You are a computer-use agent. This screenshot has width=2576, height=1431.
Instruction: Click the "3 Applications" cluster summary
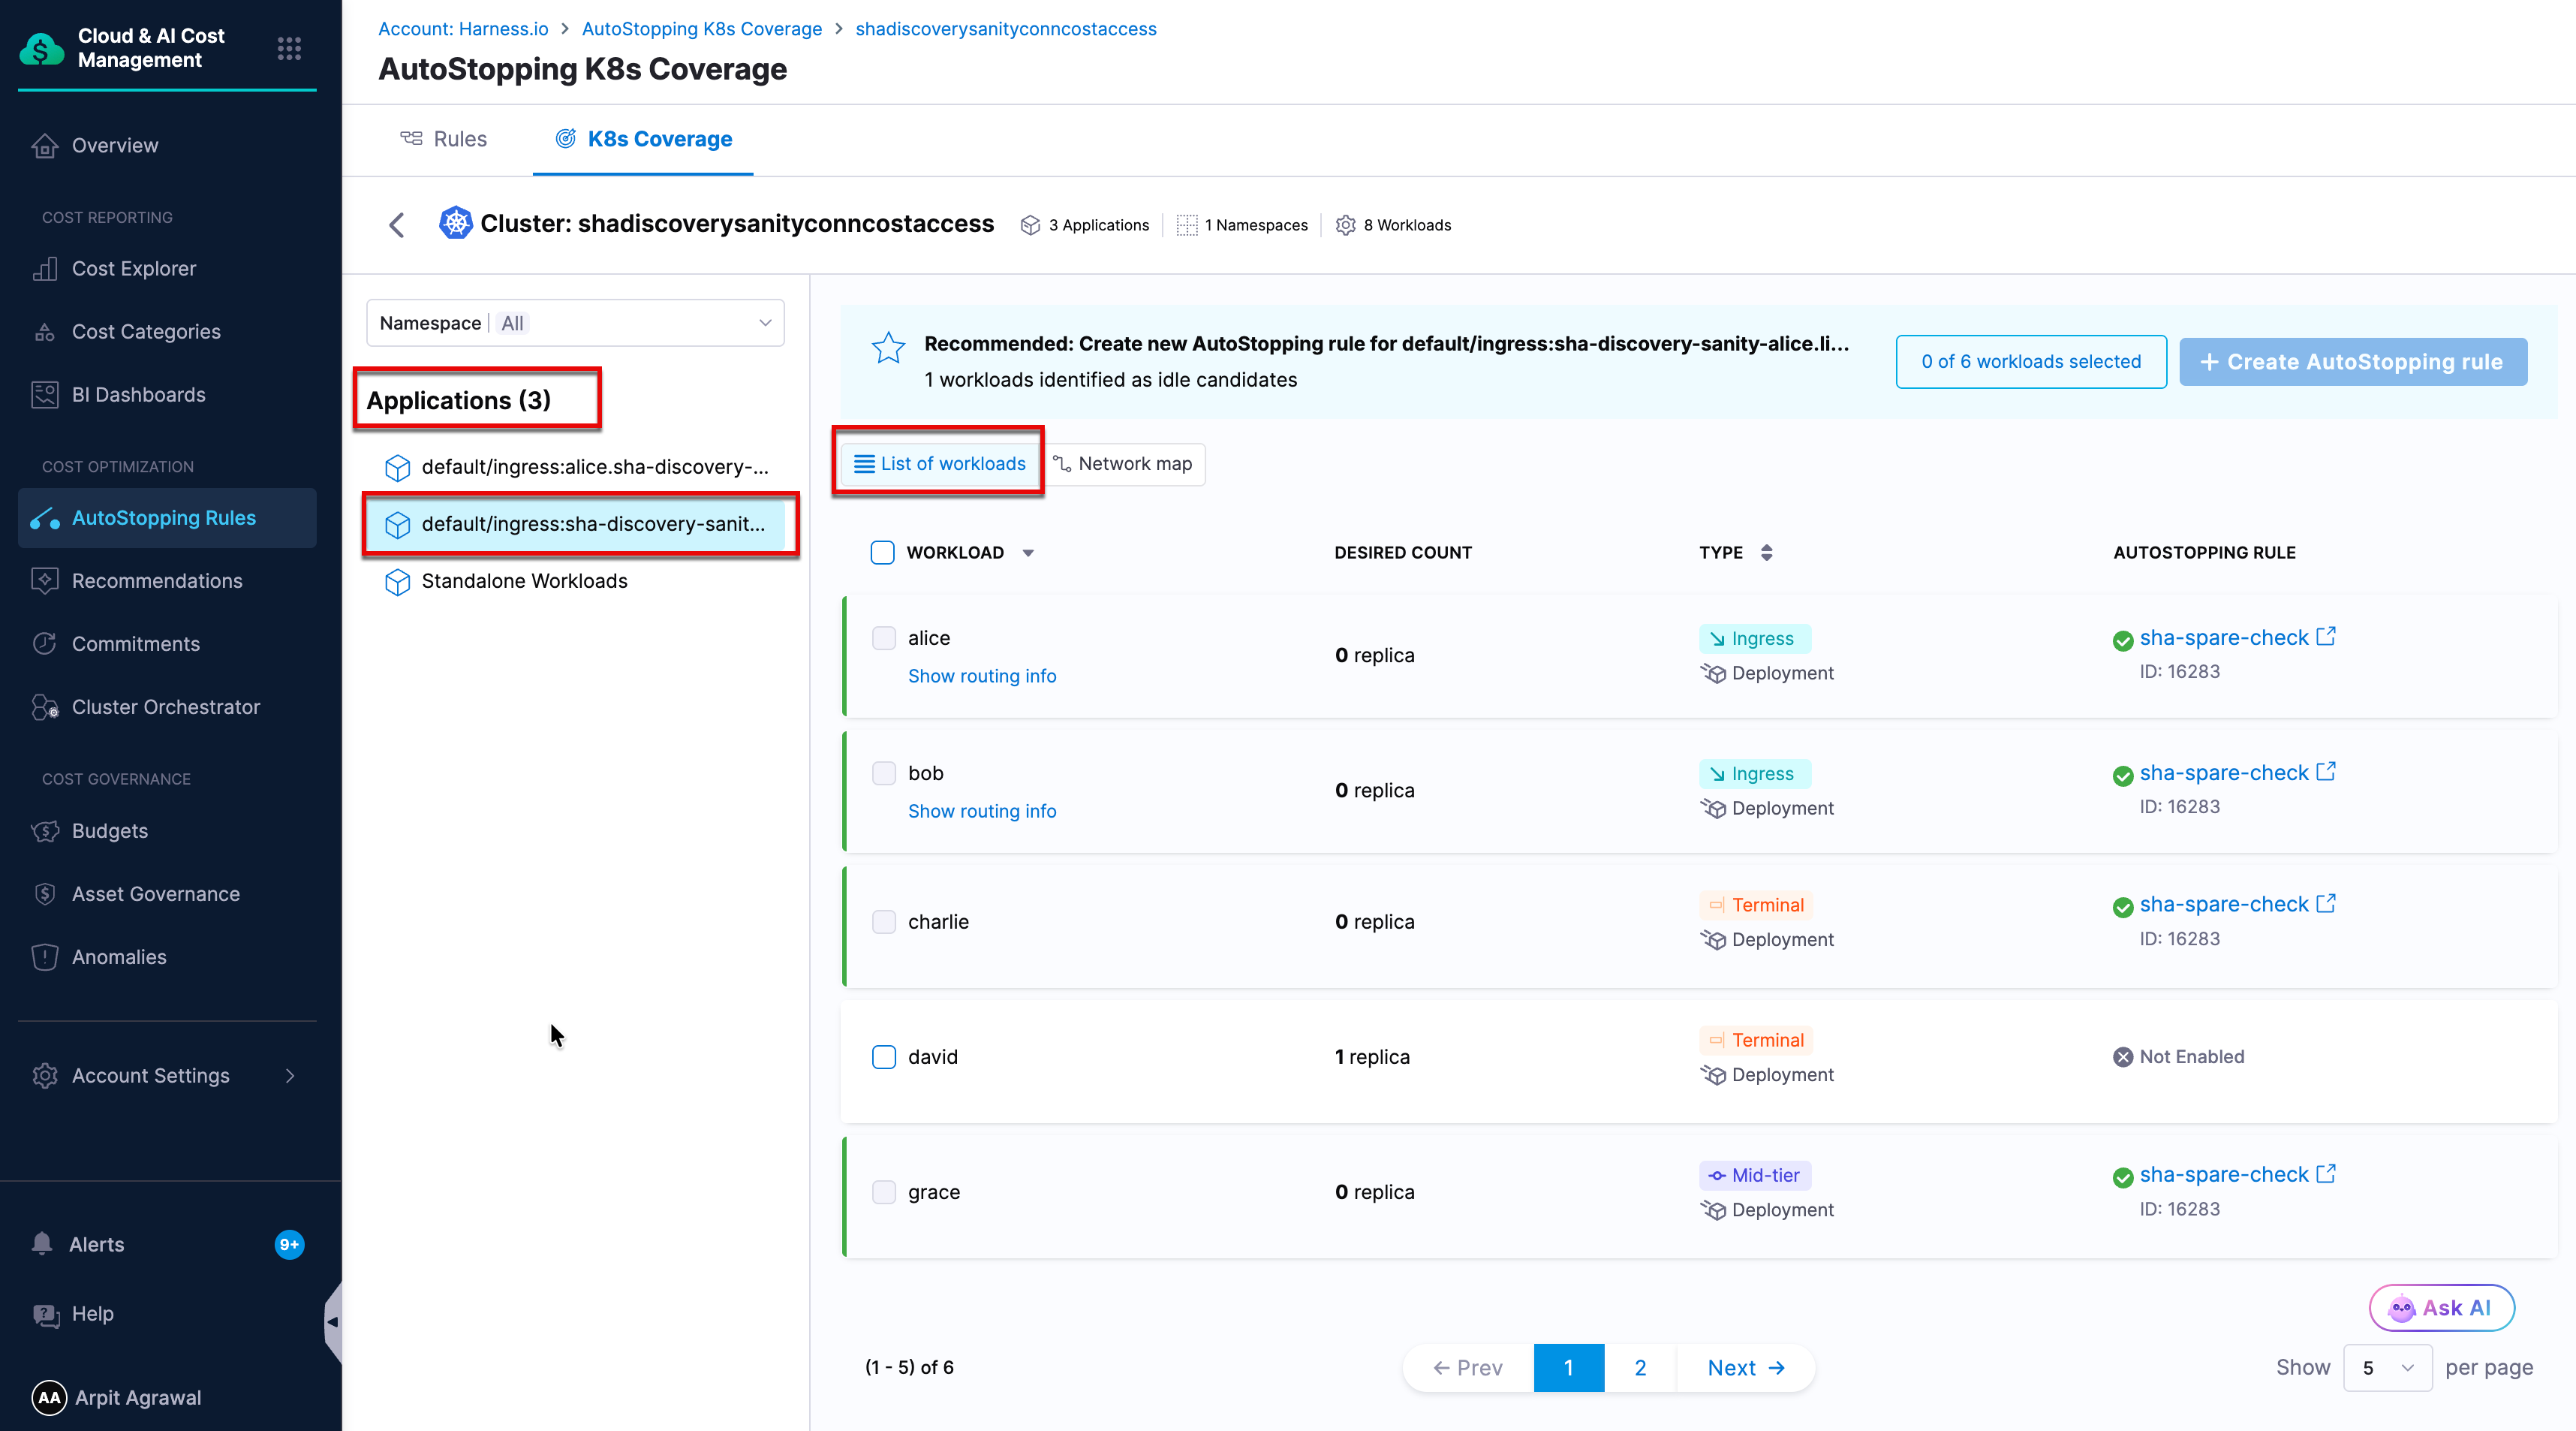tap(1085, 225)
